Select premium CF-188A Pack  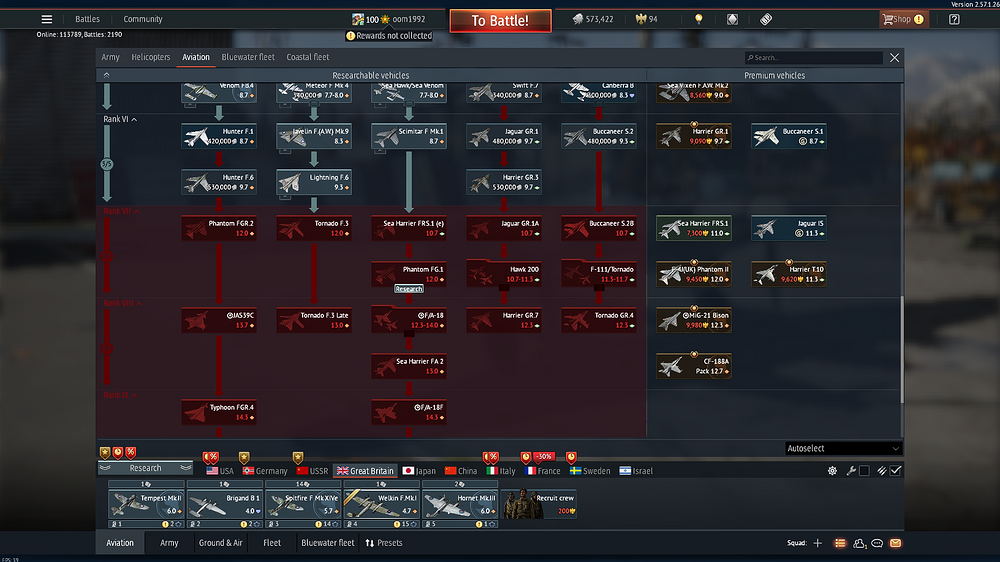[694, 366]
